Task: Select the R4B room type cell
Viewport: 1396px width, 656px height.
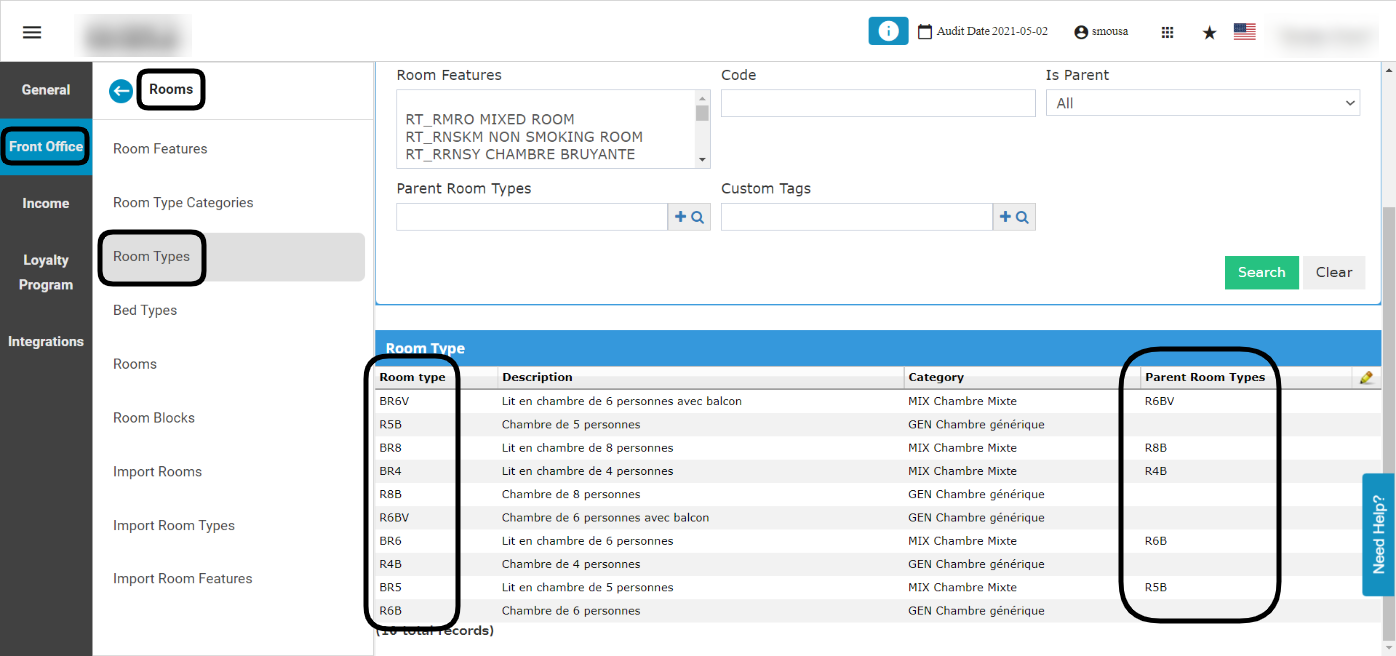Action: click(x=390, y=564)
